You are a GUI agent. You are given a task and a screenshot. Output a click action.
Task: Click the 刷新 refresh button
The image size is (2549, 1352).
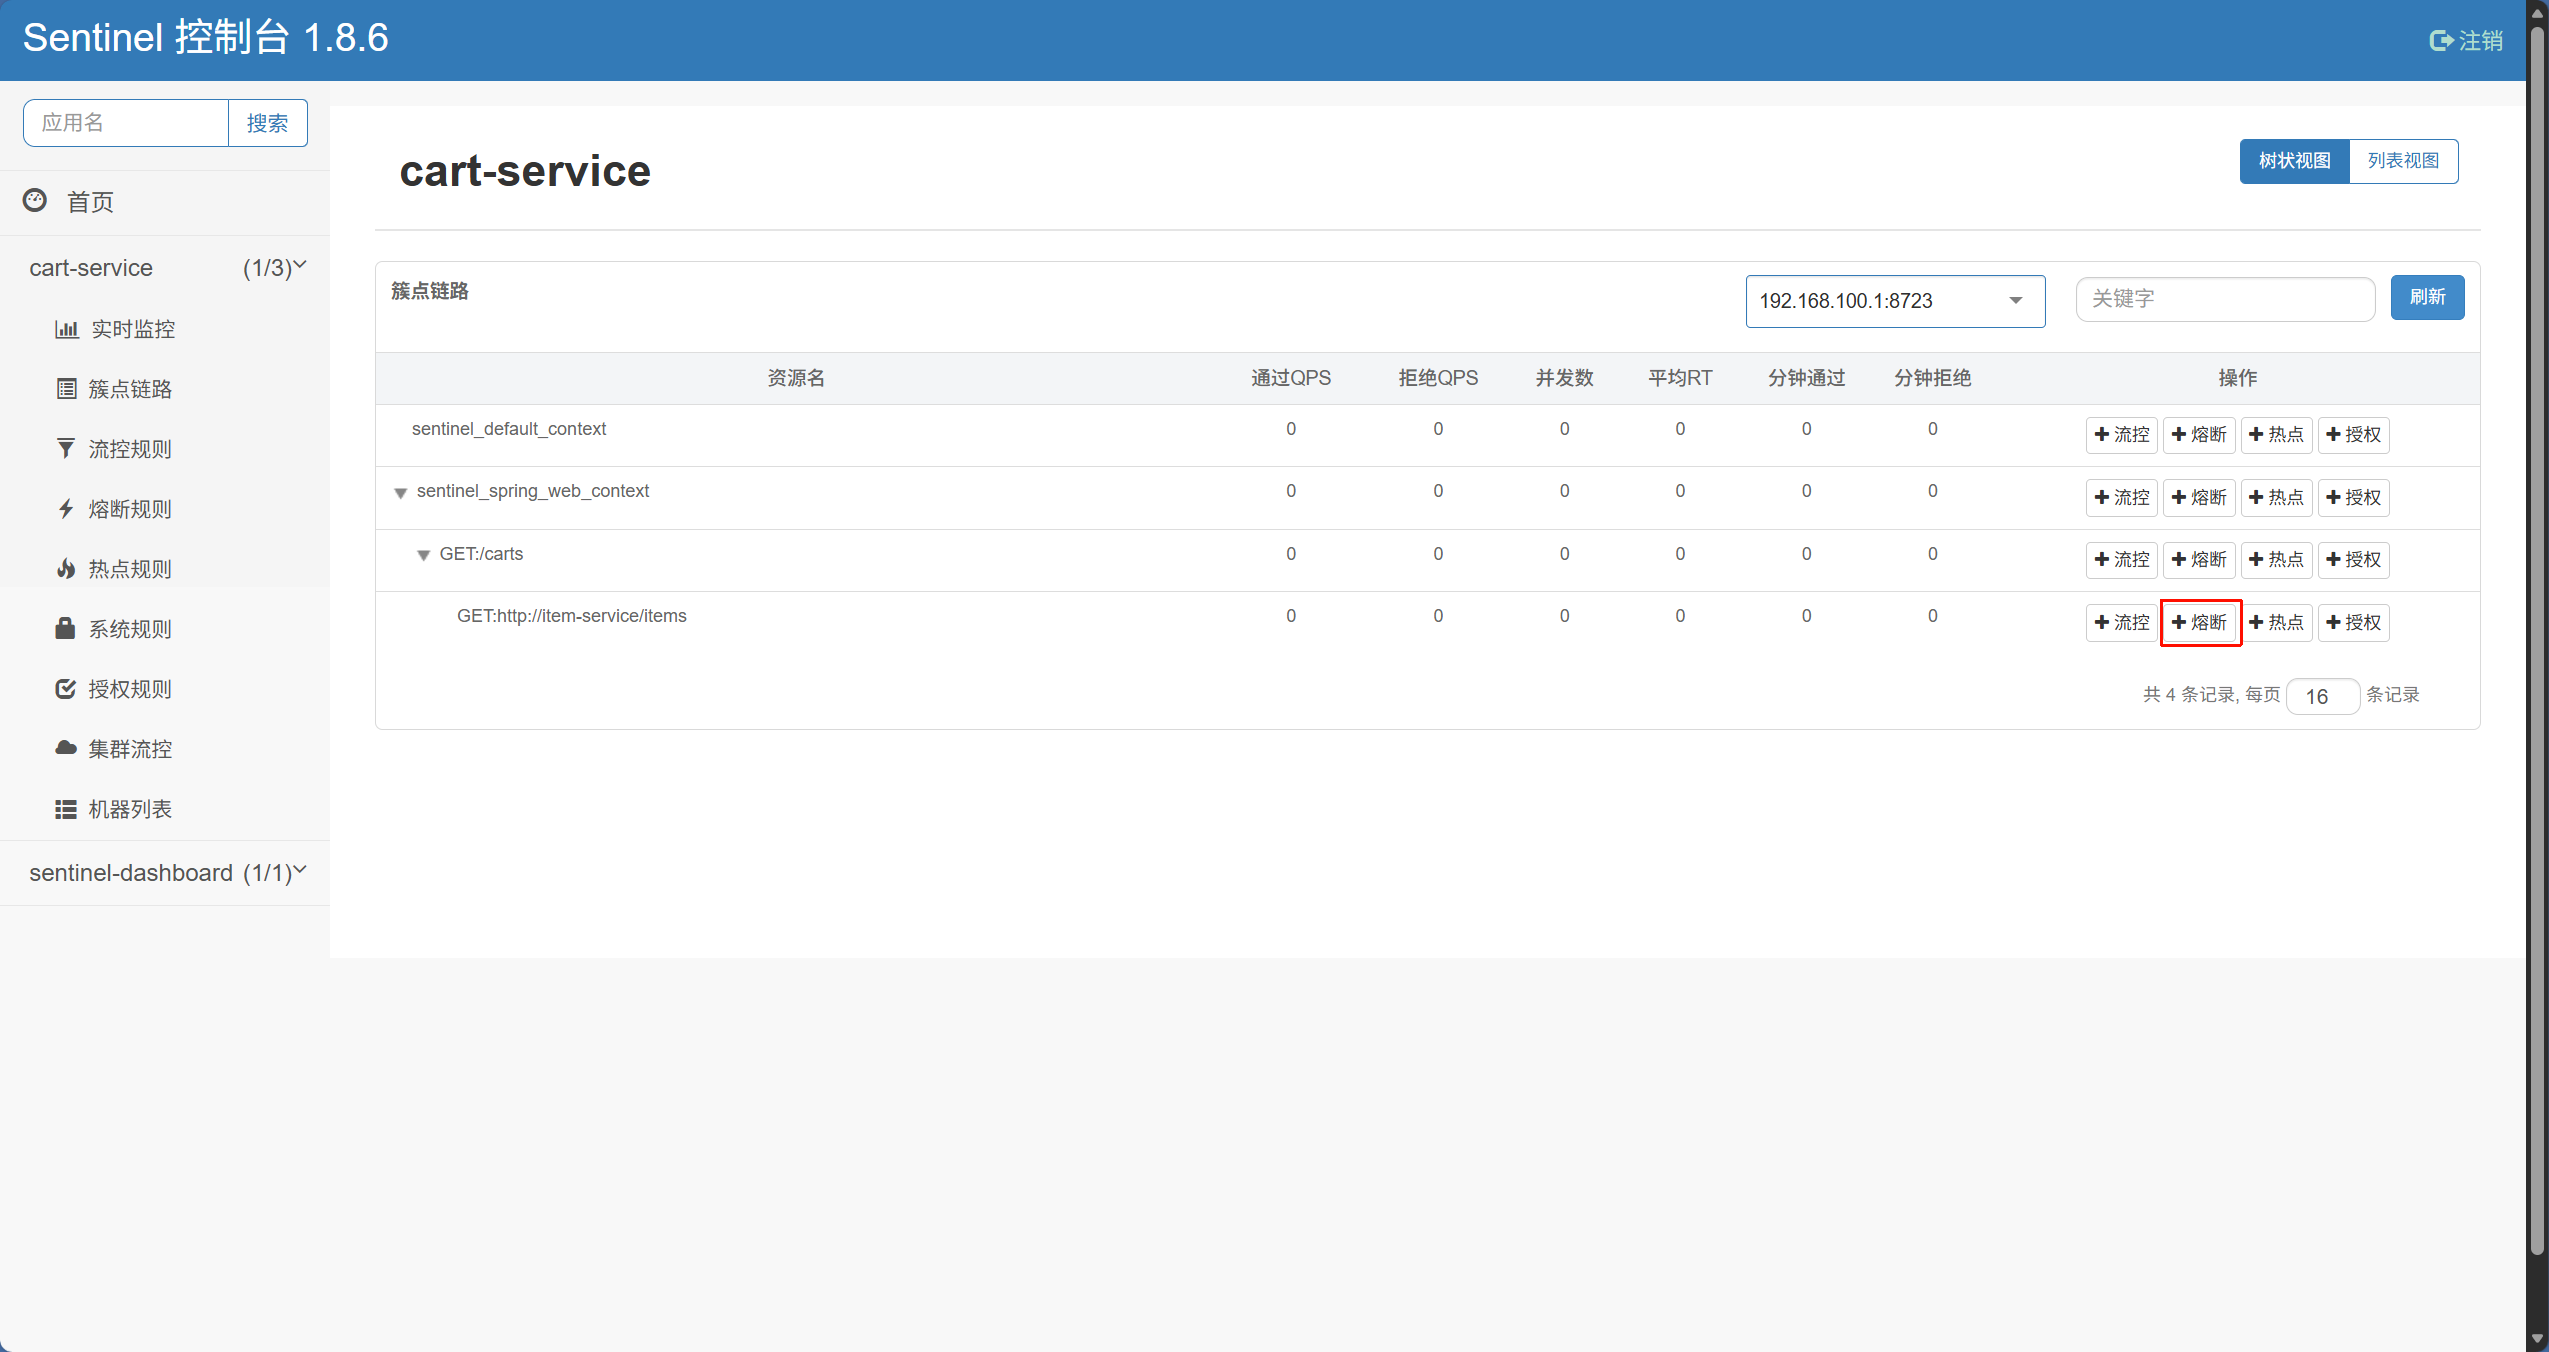pos(2427,298)
